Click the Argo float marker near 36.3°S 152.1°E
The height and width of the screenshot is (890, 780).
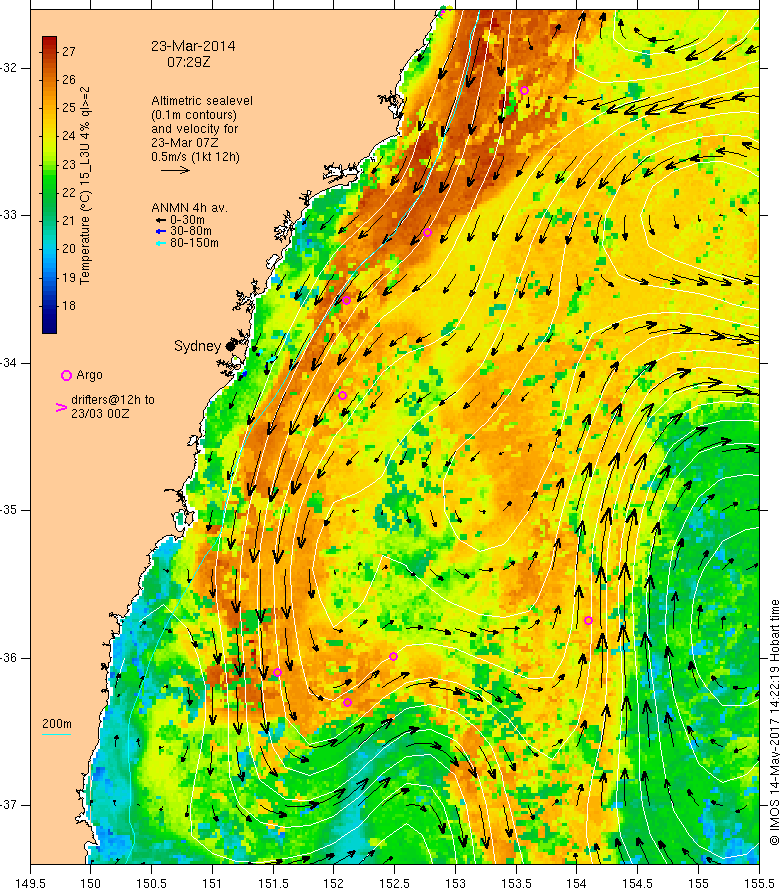(347, 702)
